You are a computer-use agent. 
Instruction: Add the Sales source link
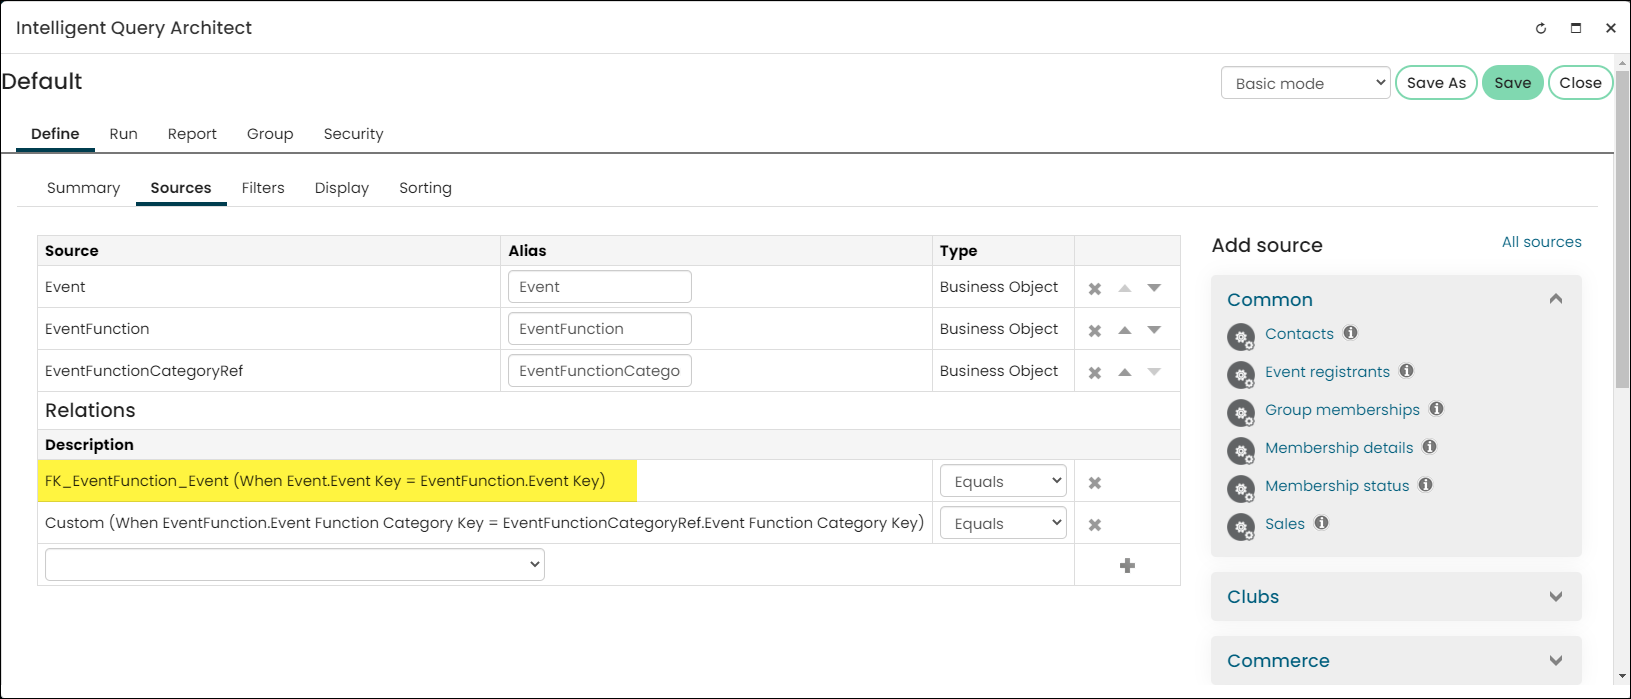pos(1285,524)
